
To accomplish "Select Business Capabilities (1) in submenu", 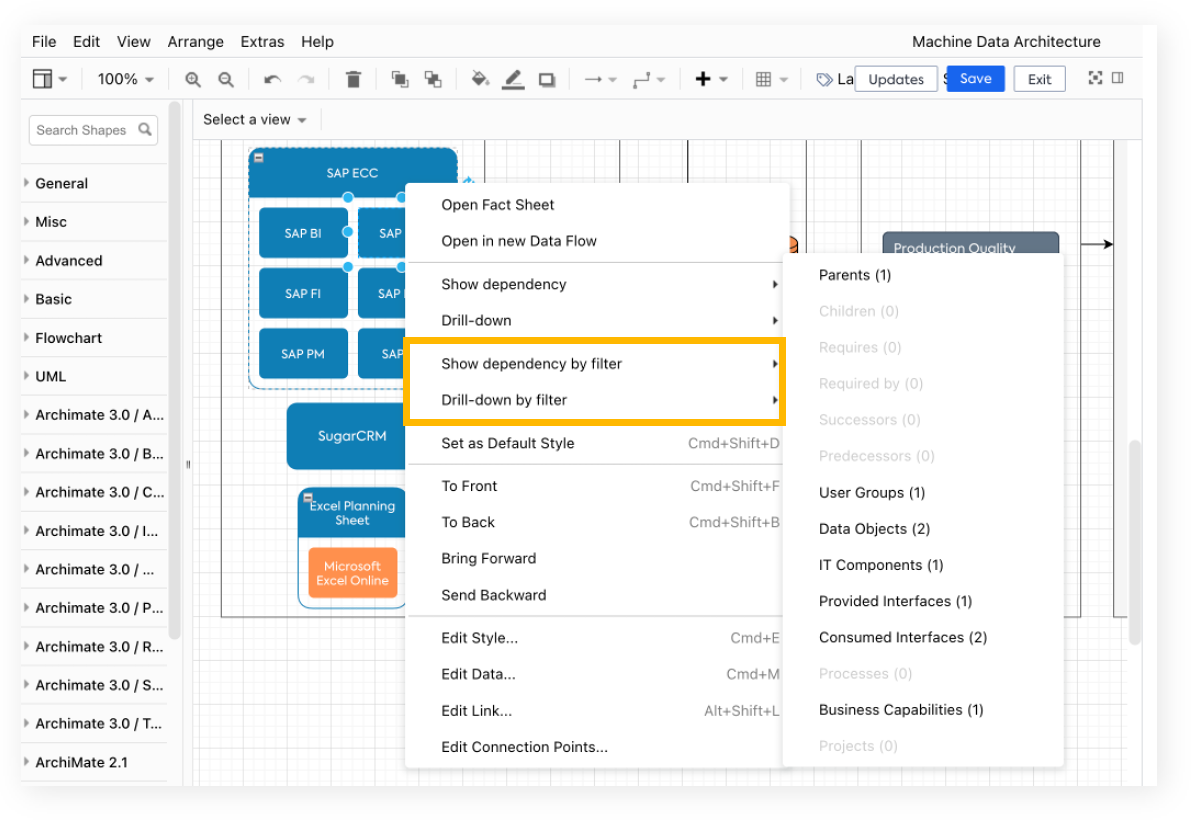I will click(923, 709).
